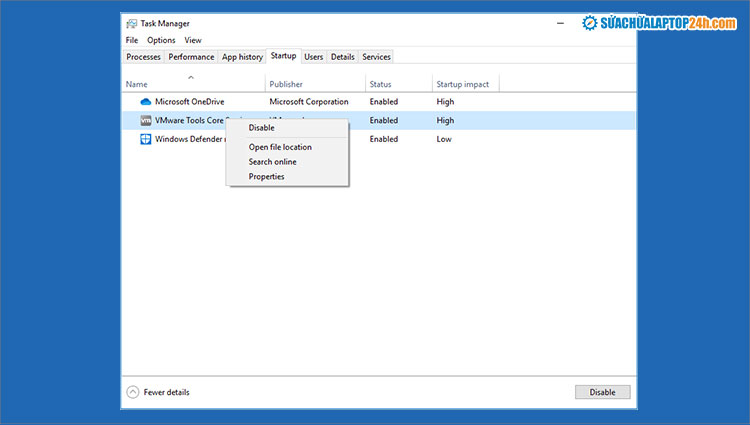Screen dimensions: 750x425
Task: Go to the App history tab
Action: (242, 57)
